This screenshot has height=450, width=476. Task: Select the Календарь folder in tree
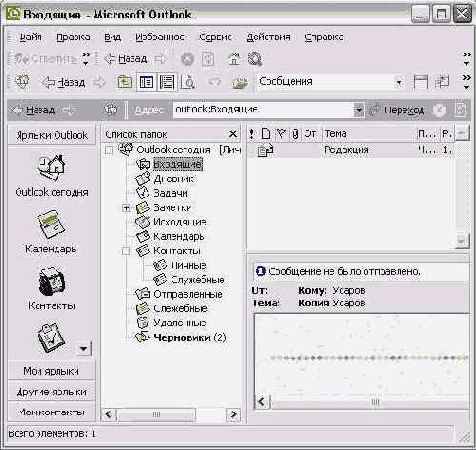click(x=178, y=236)
